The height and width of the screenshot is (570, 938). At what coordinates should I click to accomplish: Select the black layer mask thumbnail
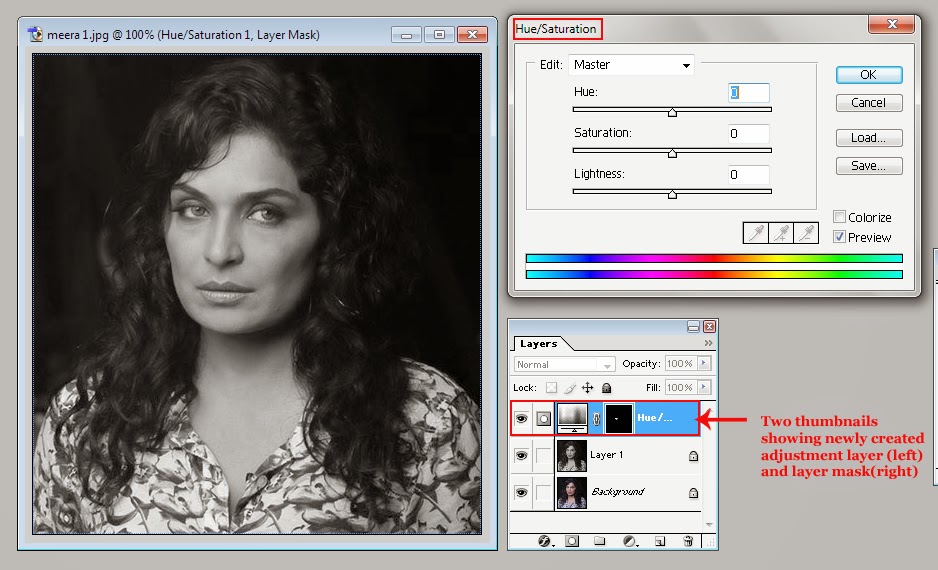pyautogui.click(x=619, y=418)
